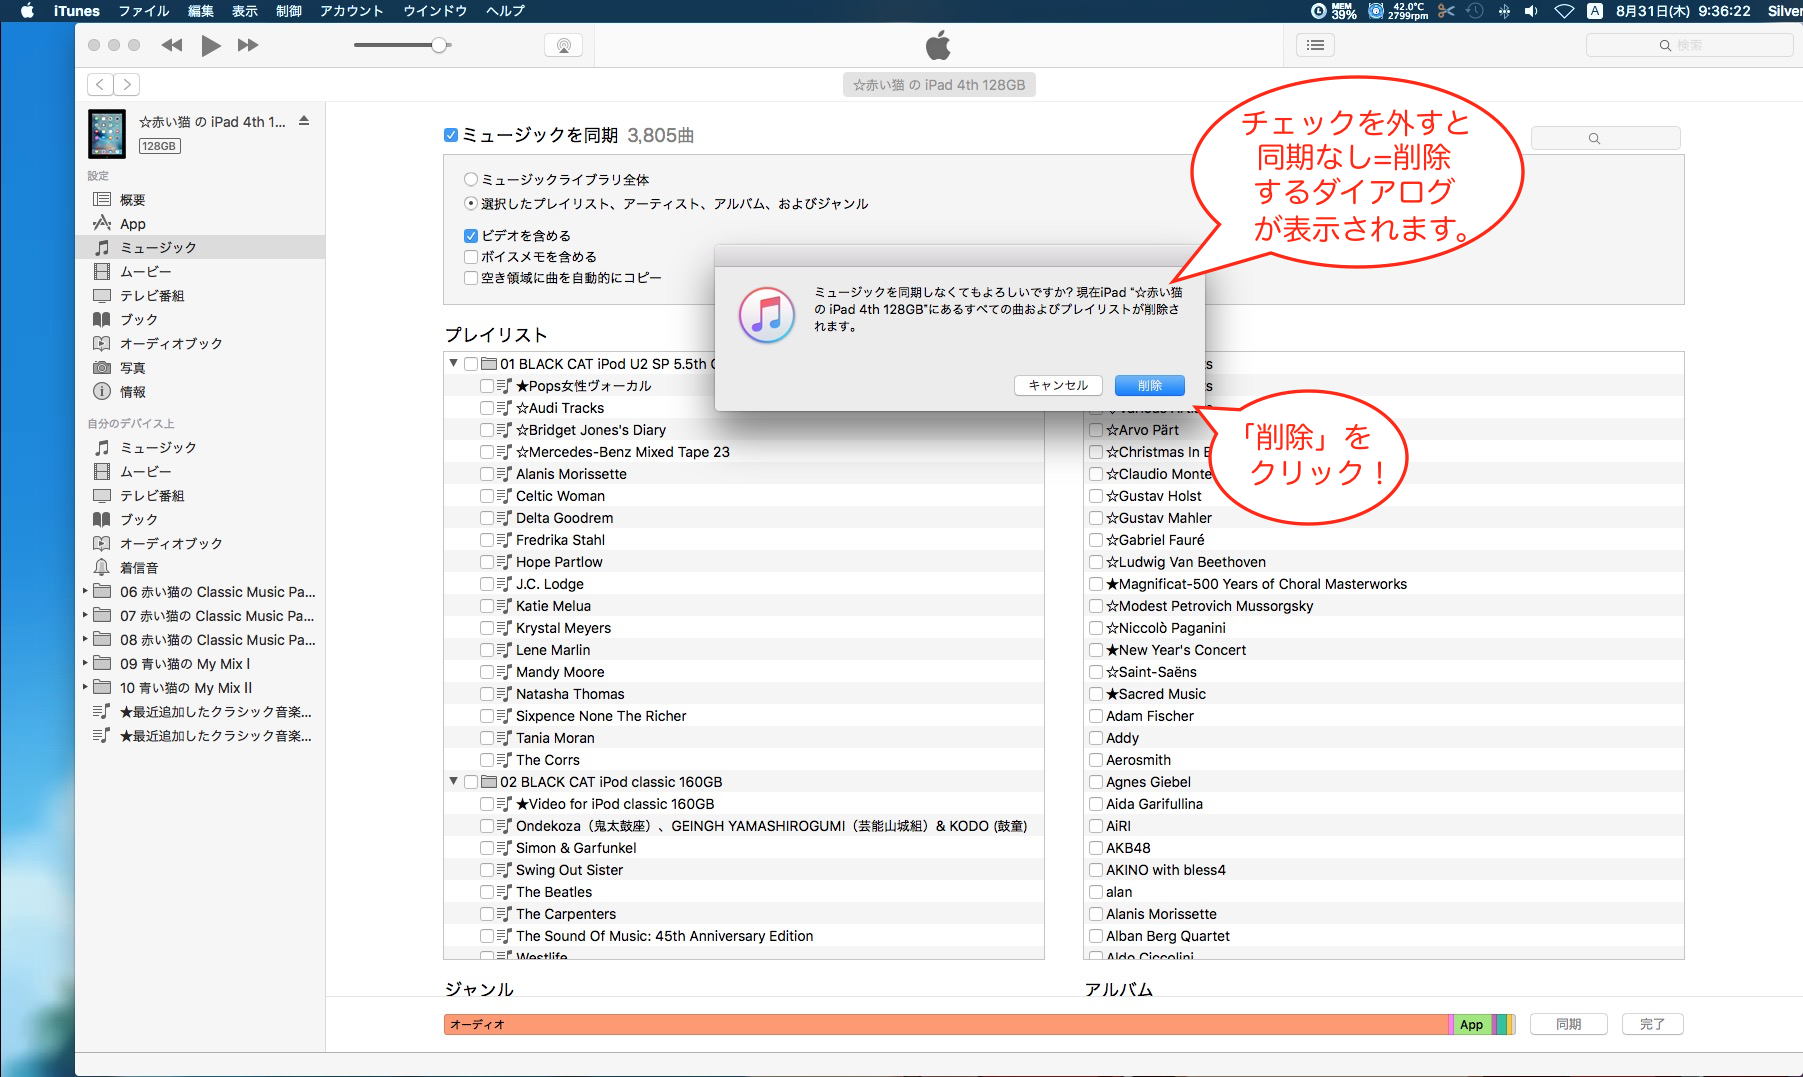Adjust the volume slider knob
1803x1077 pixels.
[x=439, y=45]
